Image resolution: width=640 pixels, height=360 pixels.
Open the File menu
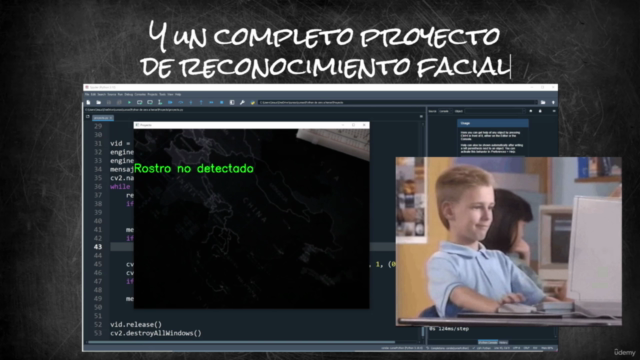[87, 94]
